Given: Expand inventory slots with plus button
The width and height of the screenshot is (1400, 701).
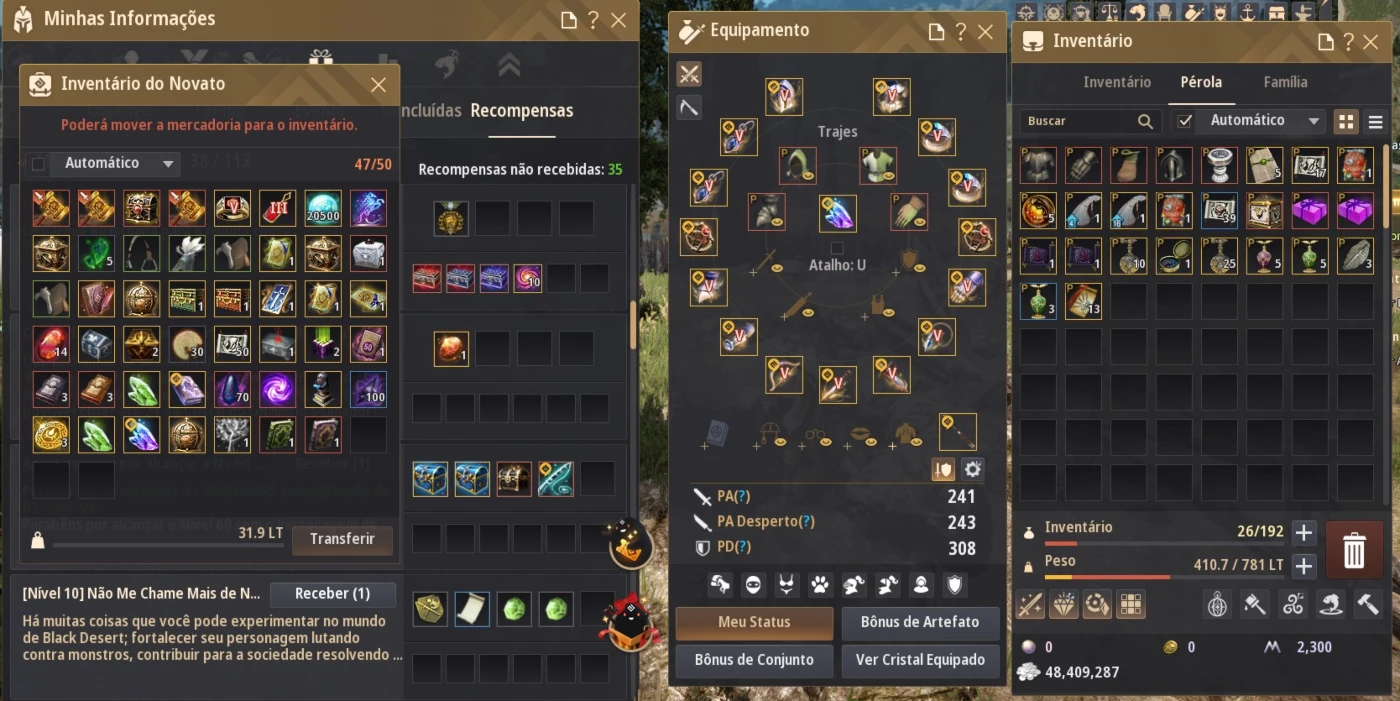Looking at the screenshot, I should click(1304, 533).
